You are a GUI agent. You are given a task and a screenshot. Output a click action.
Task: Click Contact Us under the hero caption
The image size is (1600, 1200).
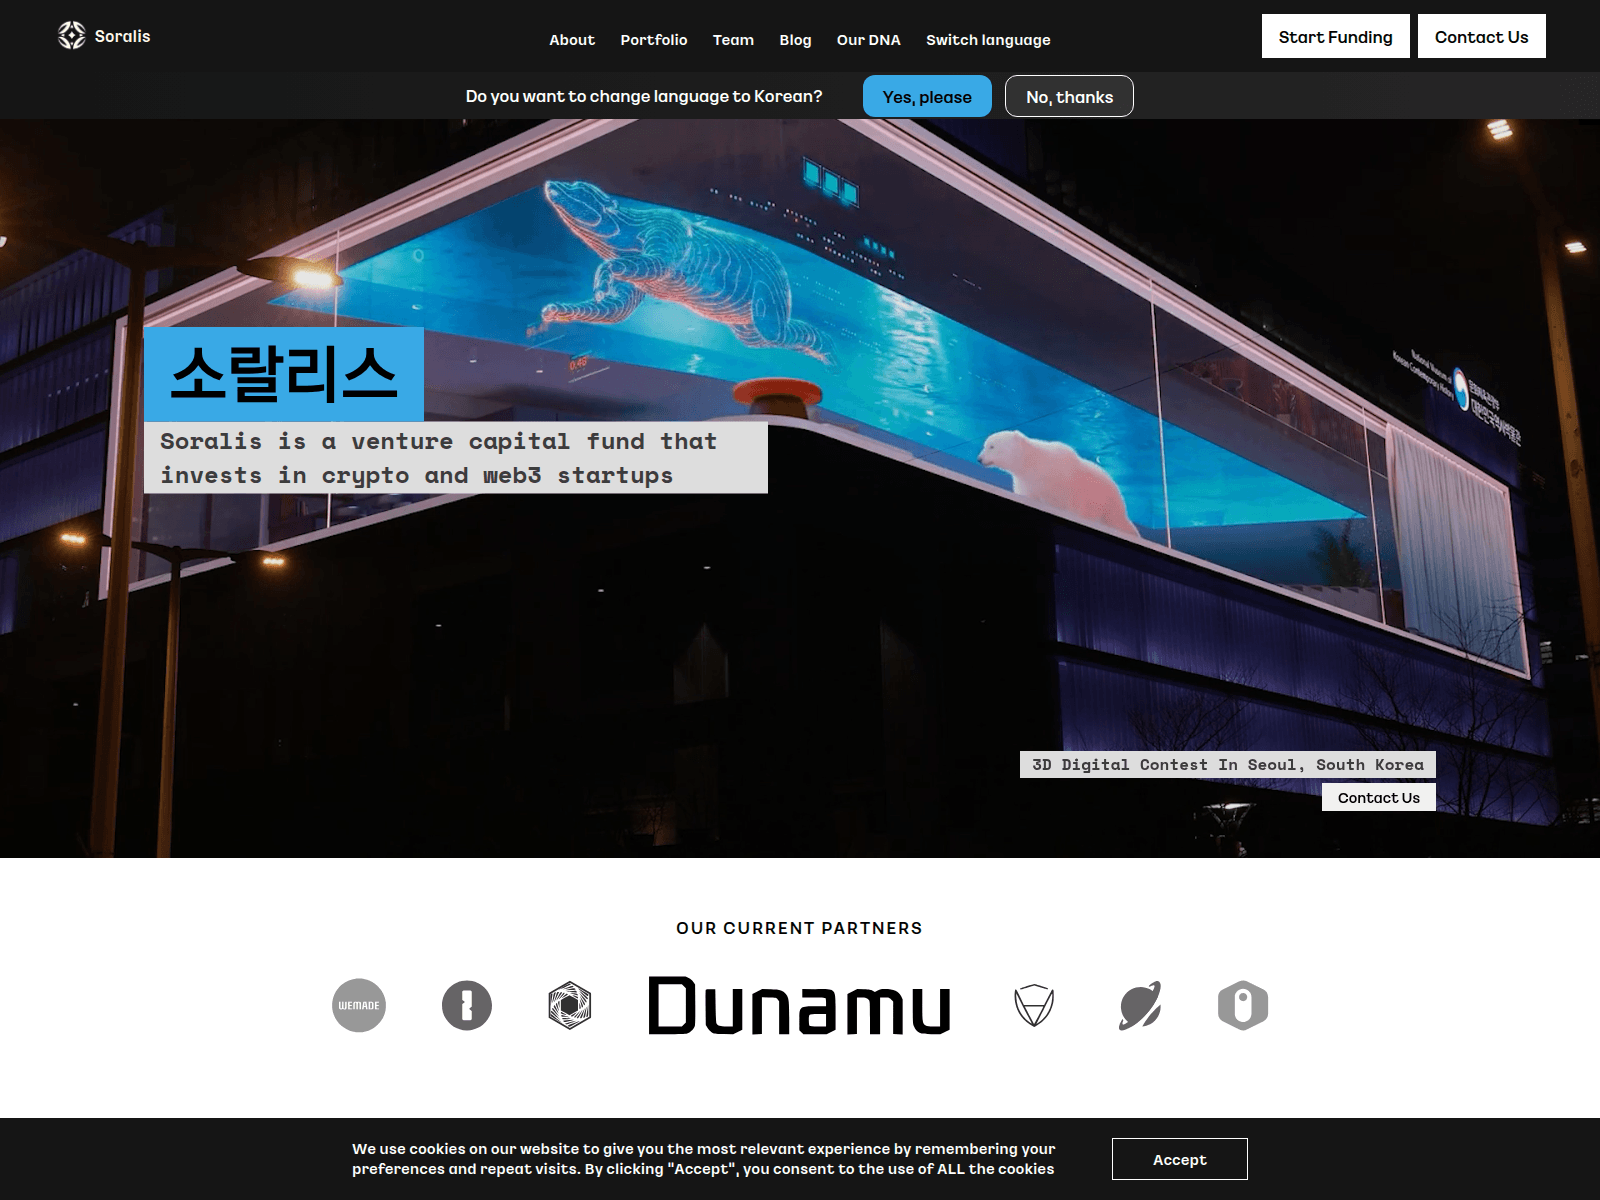(x=1378, y=797)
